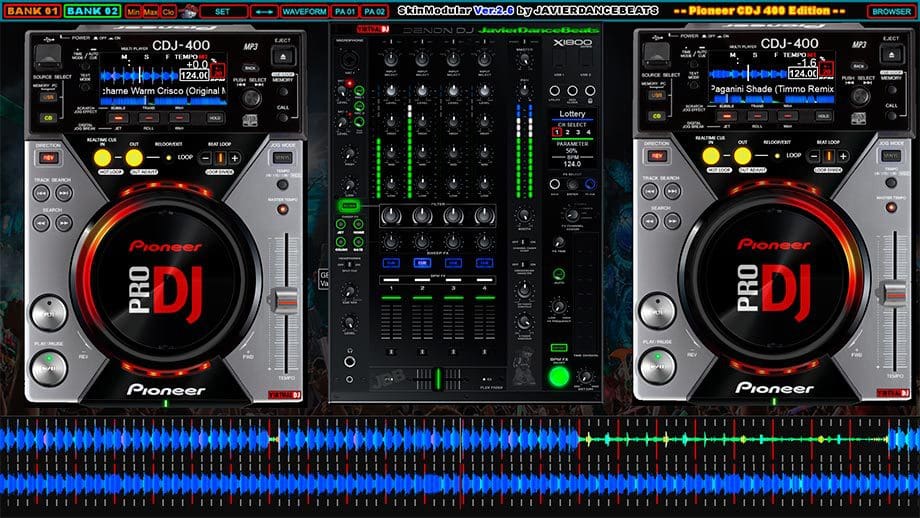Skip to previous track on left deck
Viewport: 920px width, 518px height.
[x=41, y=192]
